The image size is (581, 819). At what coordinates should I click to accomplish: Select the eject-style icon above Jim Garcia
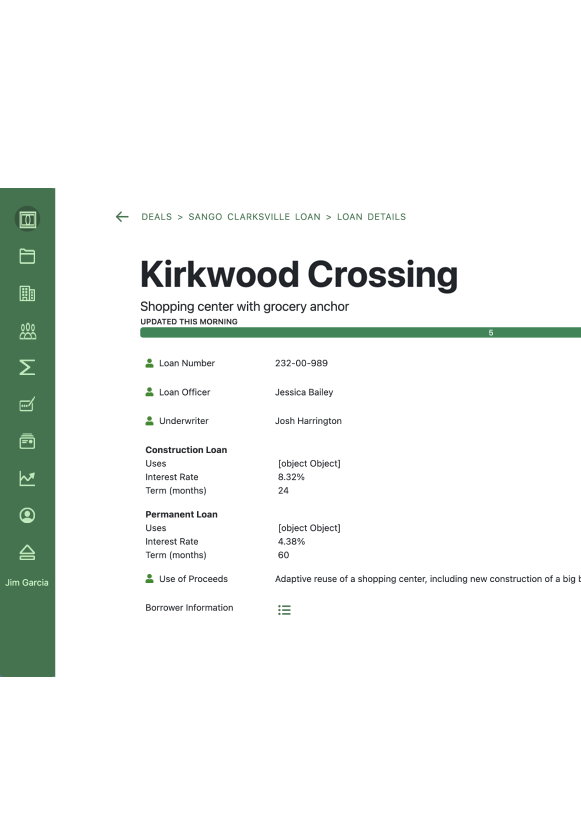pos(27,553)
